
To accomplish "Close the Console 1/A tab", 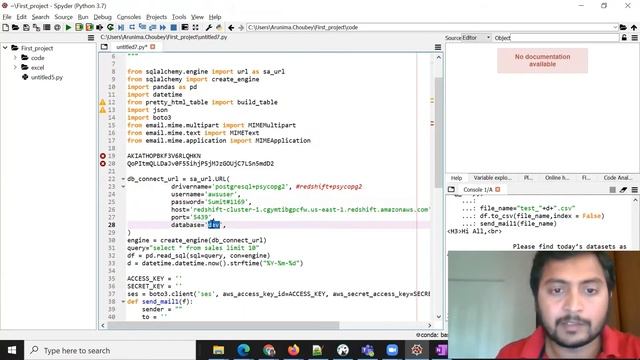I will [x=498, y=189].
